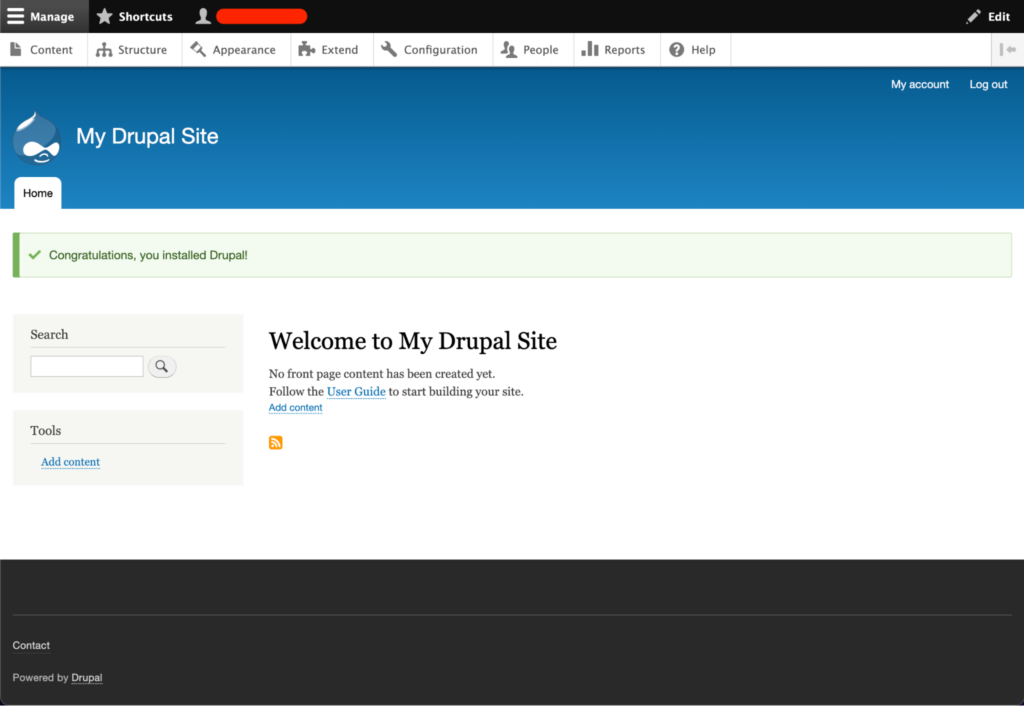Screen dimensions: 1024x706
Task: Click the Manage hamburger icon
Action: tap(16, 16)
